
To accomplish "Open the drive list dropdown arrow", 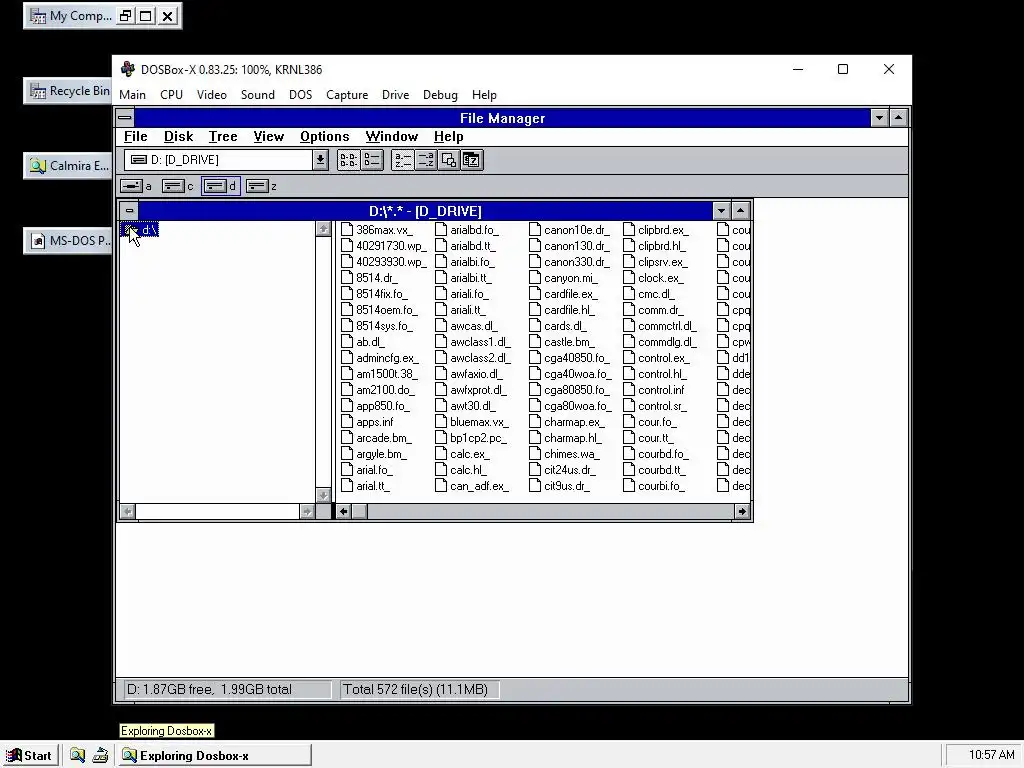I will 320,160.
